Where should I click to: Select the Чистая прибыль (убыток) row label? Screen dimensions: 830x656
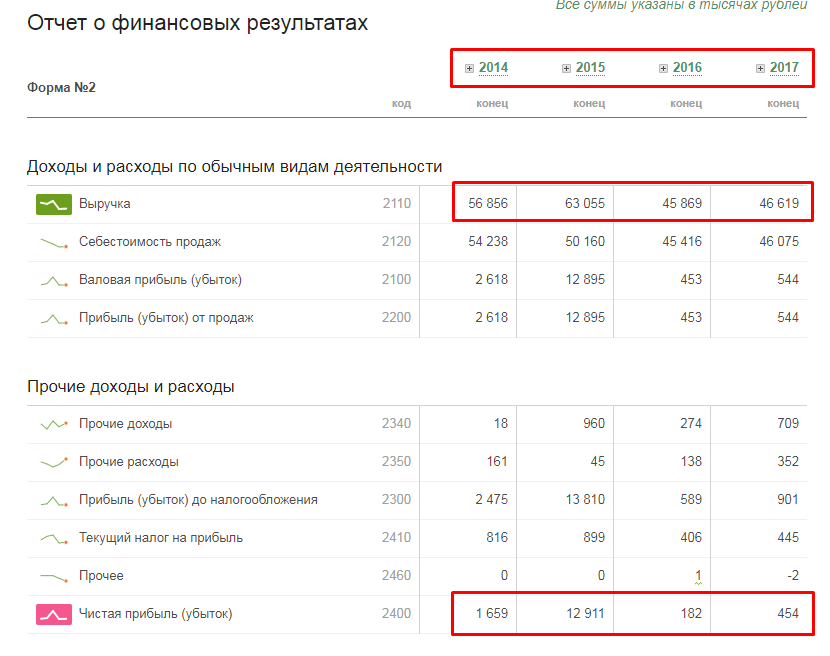(x=161, y=614)
